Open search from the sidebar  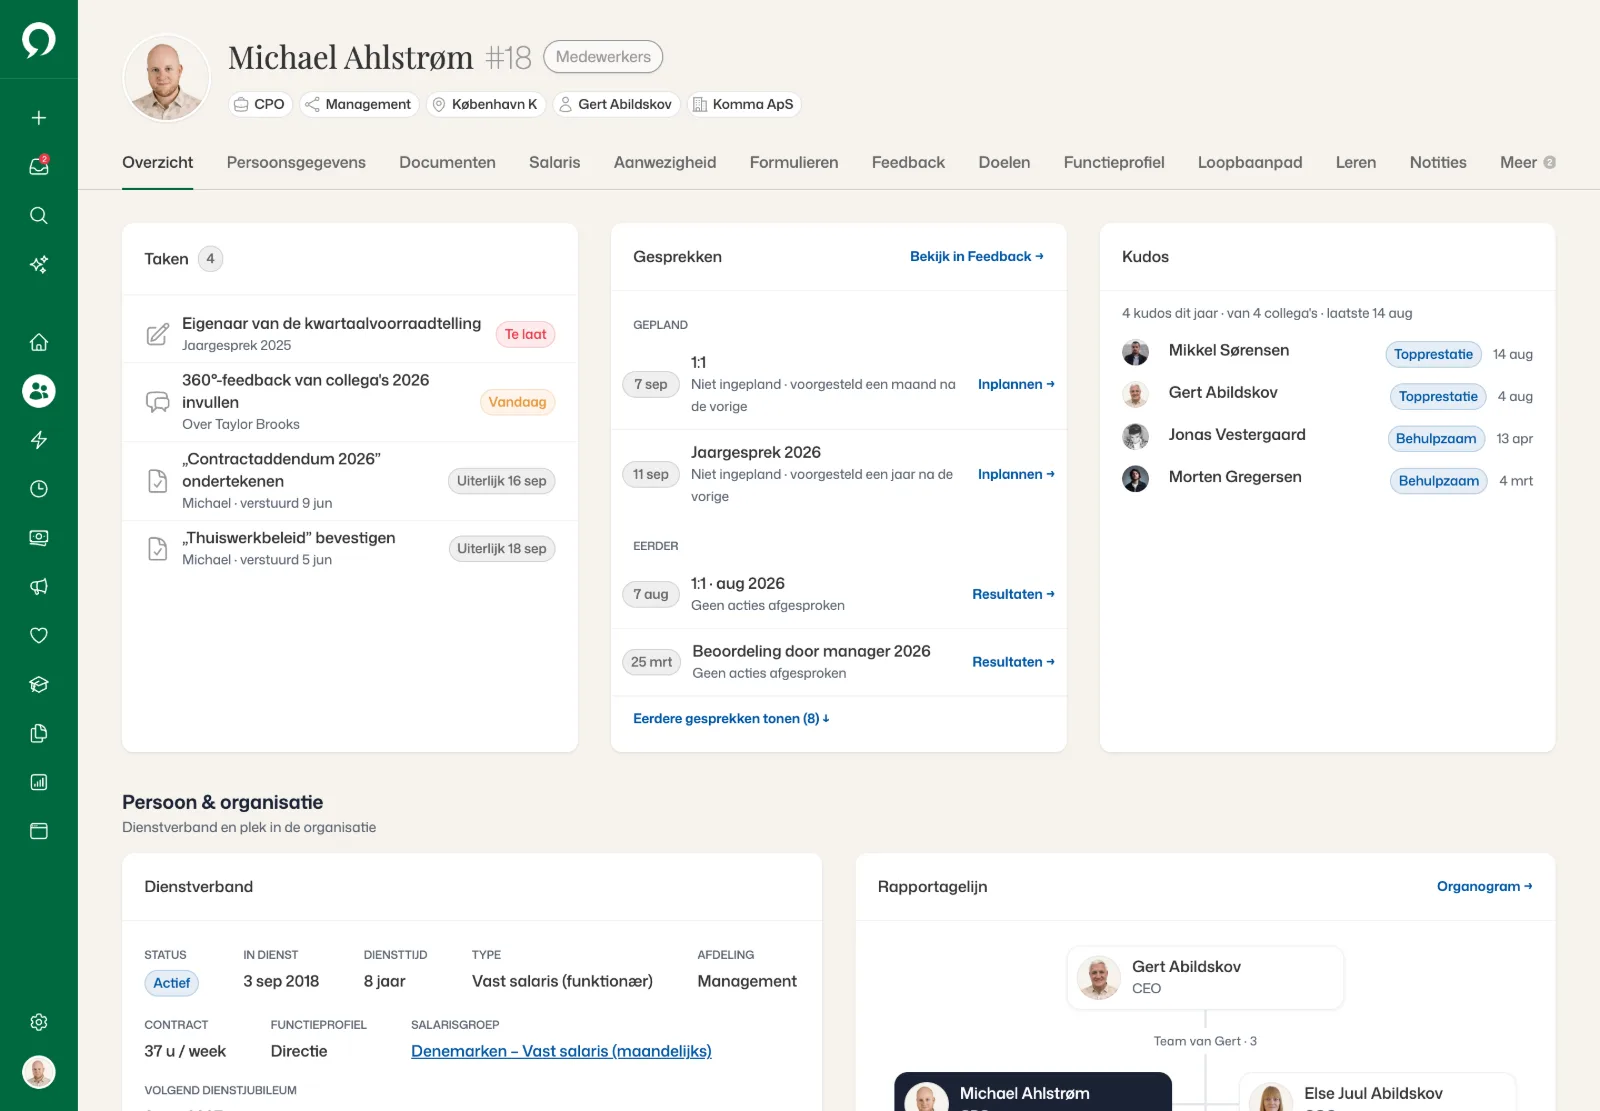click(x=39, y=215)
